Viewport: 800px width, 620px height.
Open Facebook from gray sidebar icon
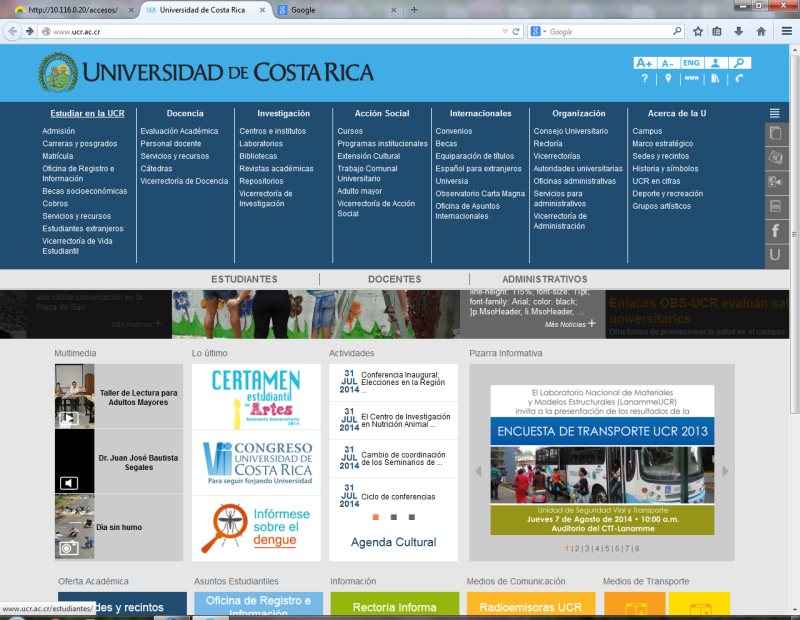coord(776,231)
